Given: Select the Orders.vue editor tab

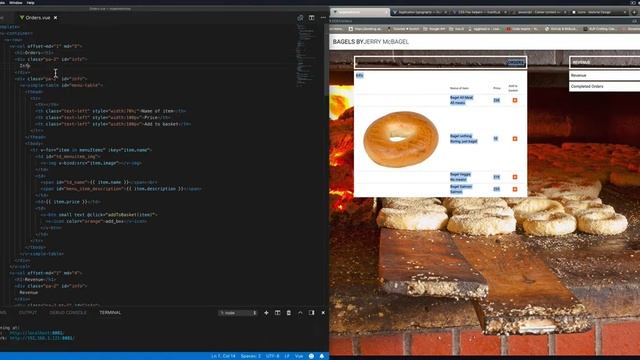Looking at the screenshot, I should click(38, 18).
